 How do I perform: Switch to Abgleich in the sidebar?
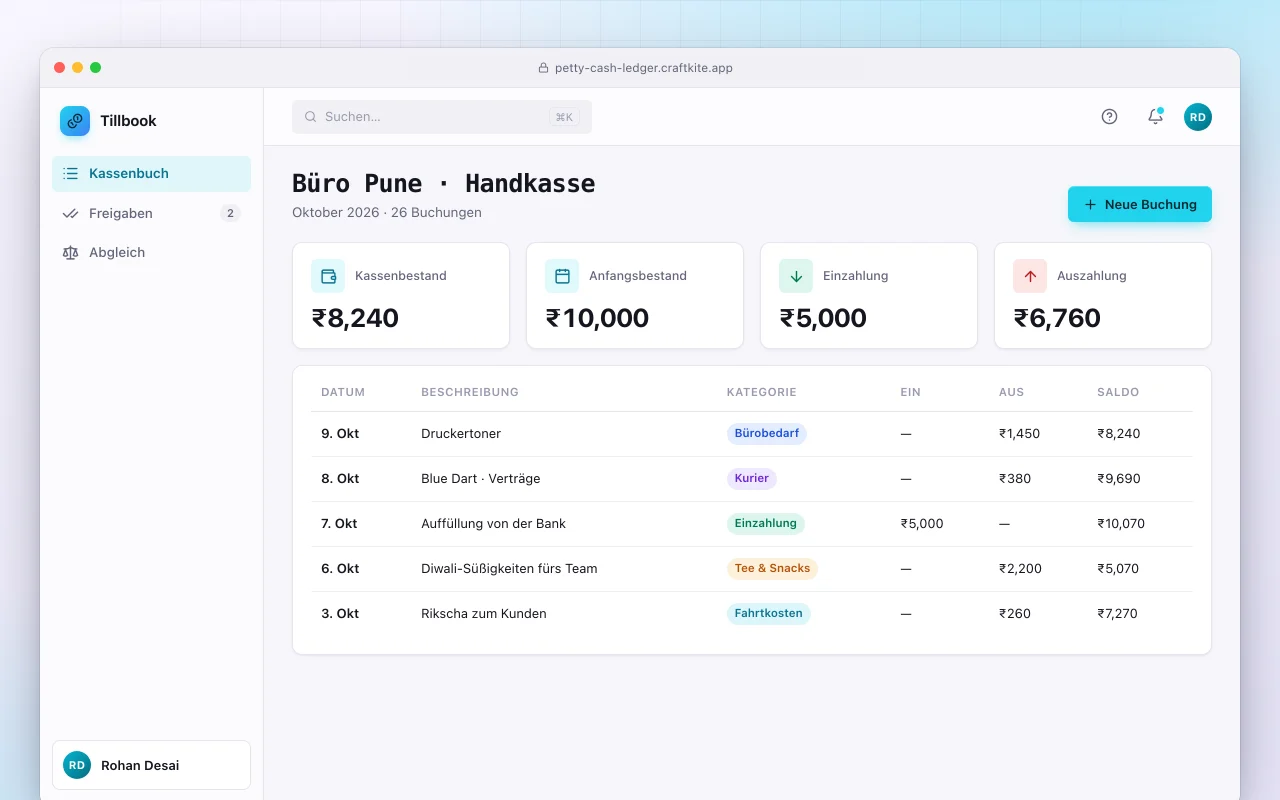tap(151, 253)
